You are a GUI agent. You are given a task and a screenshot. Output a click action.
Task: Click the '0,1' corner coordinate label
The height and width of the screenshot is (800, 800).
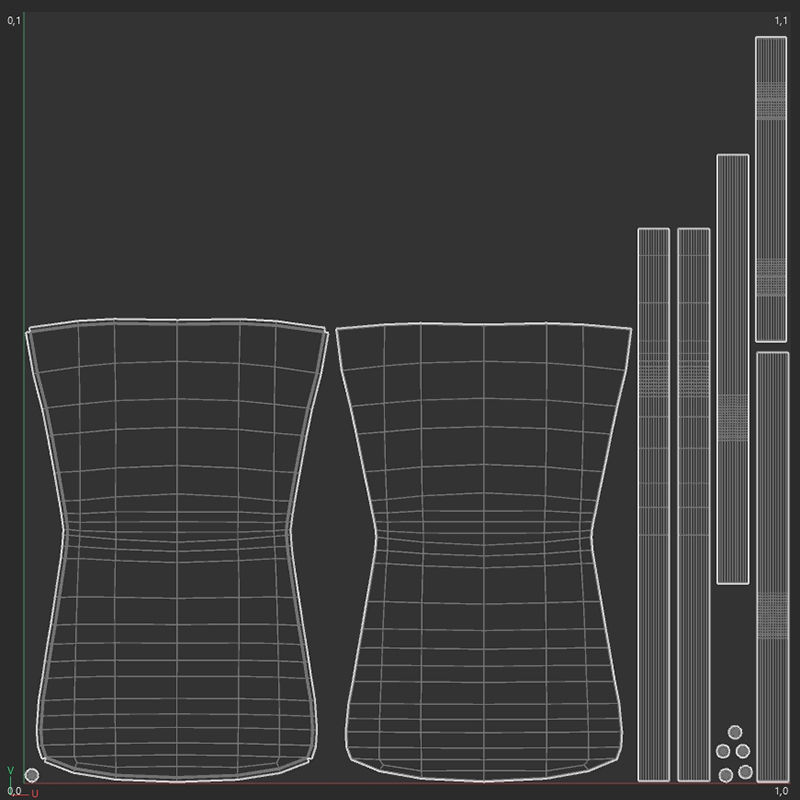(x=14, y=20)
